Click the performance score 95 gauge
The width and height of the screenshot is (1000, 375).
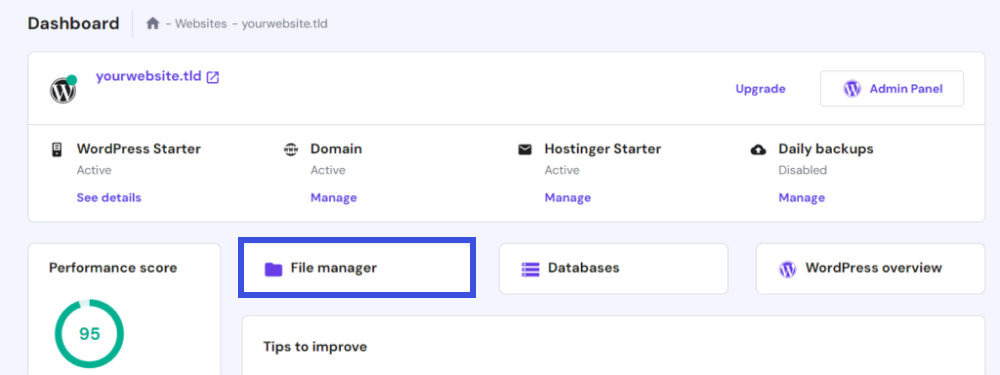pyautogui.click(x=89, y=334)
